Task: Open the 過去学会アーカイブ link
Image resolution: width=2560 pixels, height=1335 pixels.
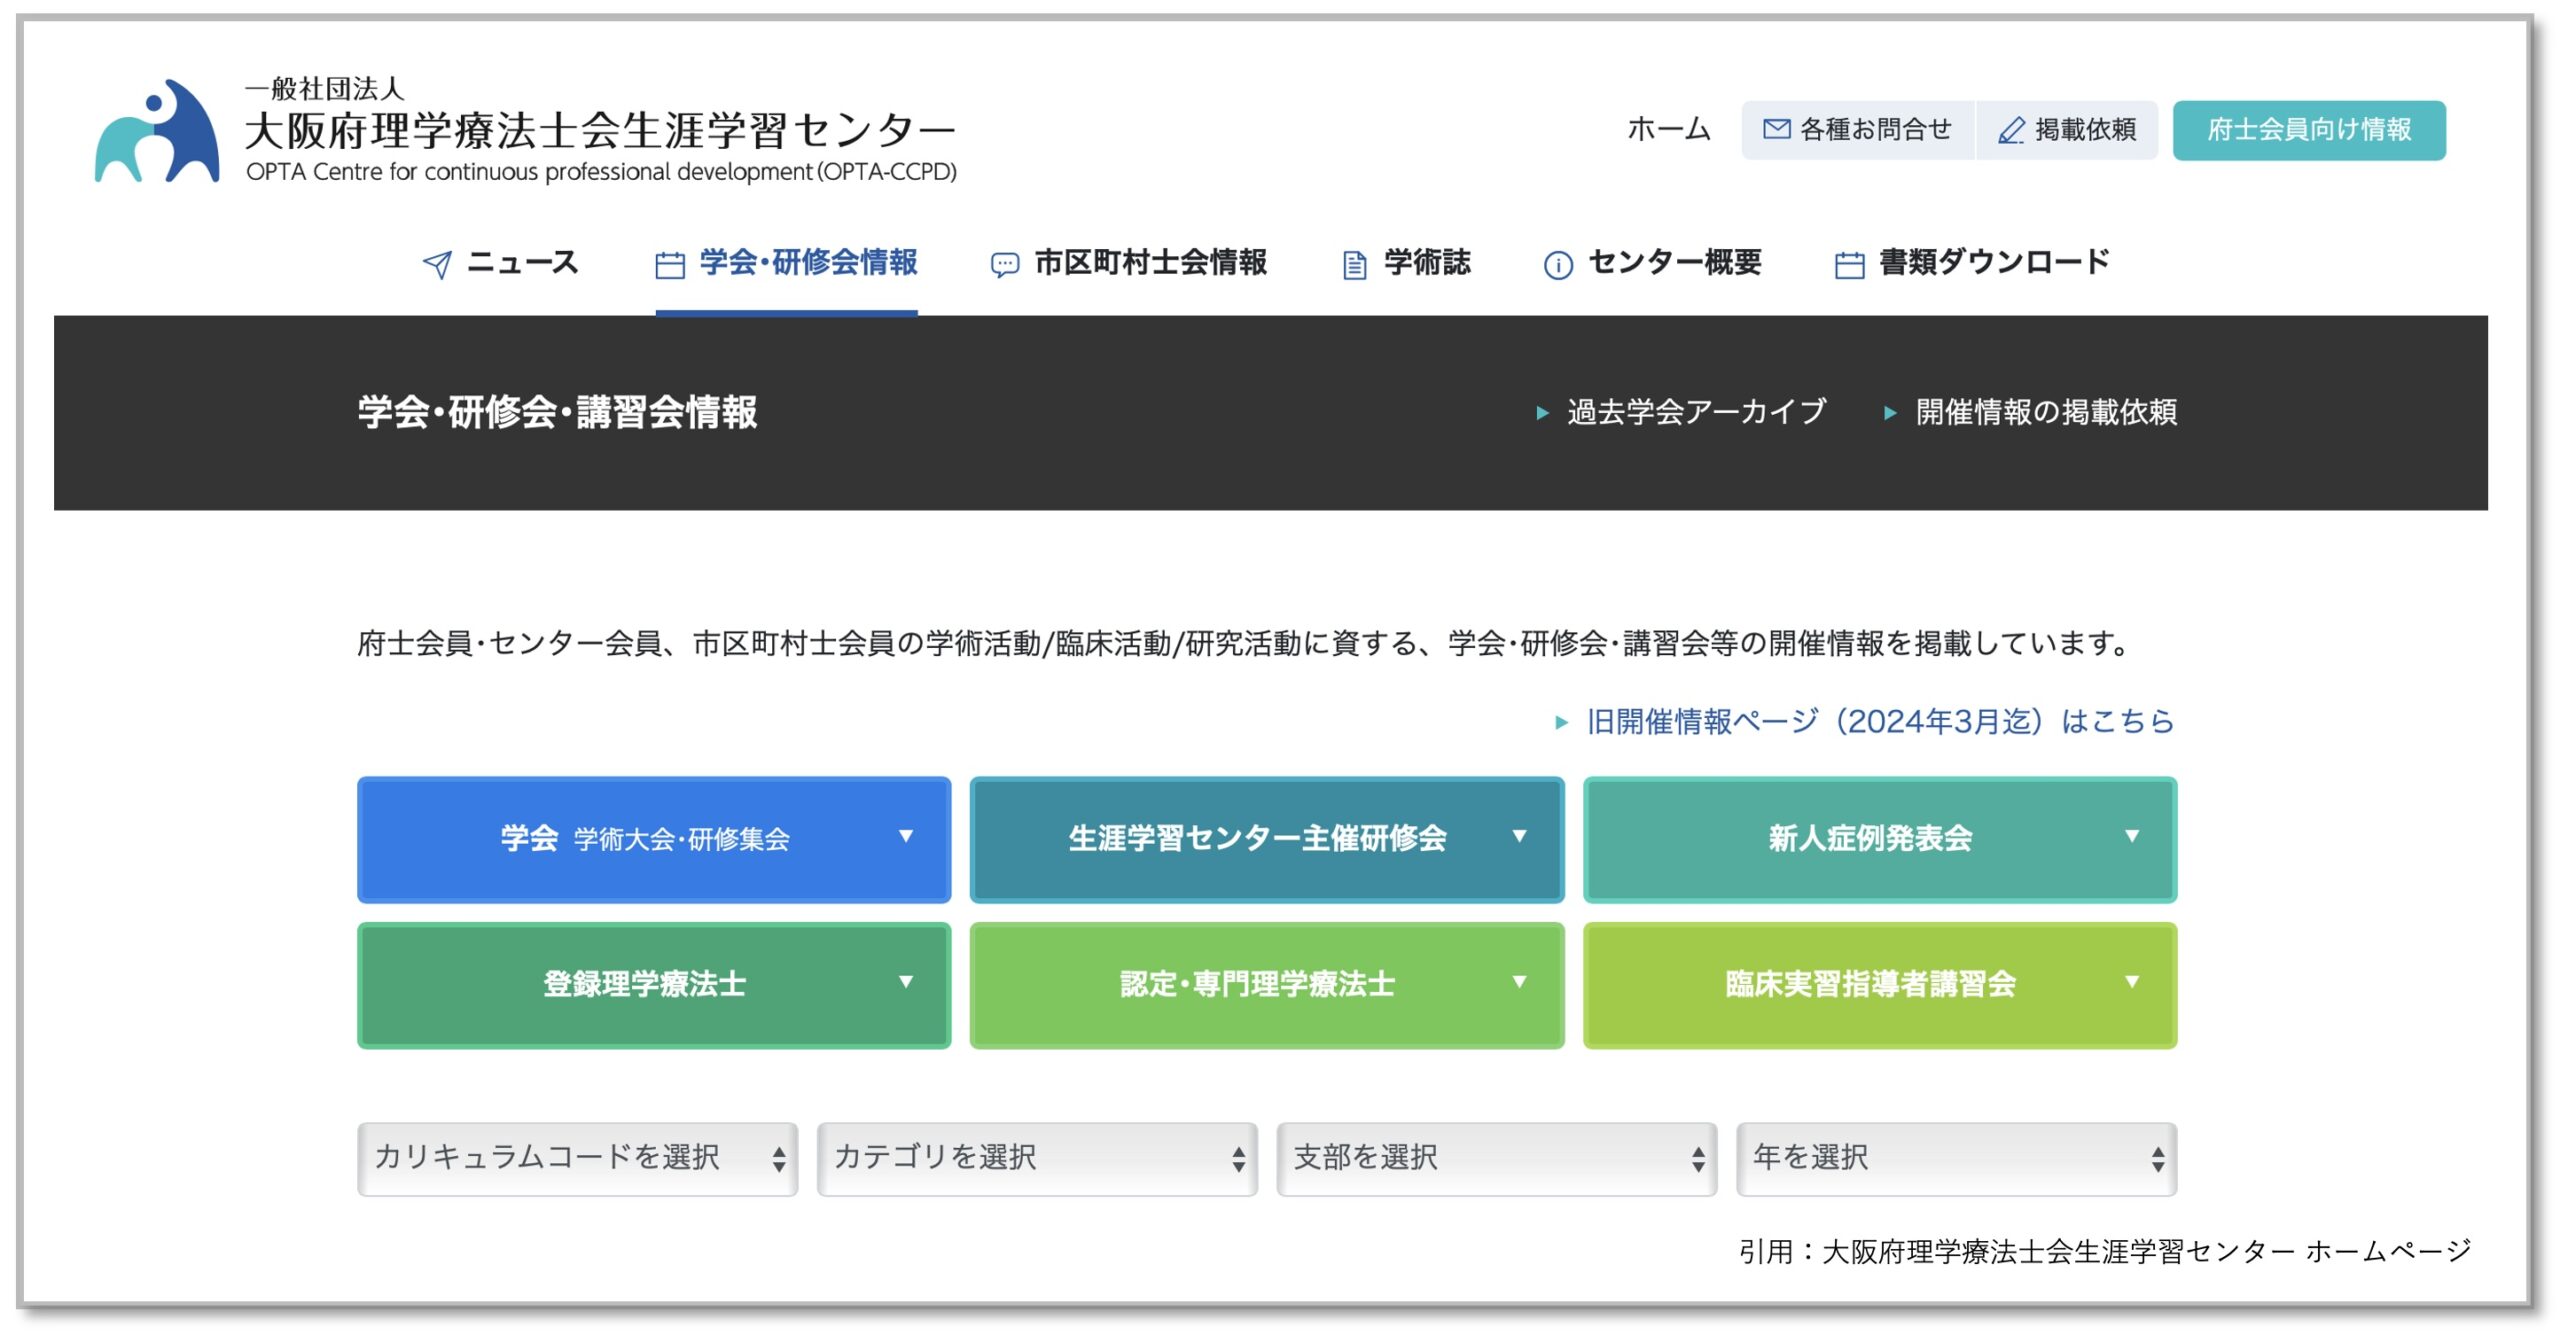Action: coord(1696,412)
